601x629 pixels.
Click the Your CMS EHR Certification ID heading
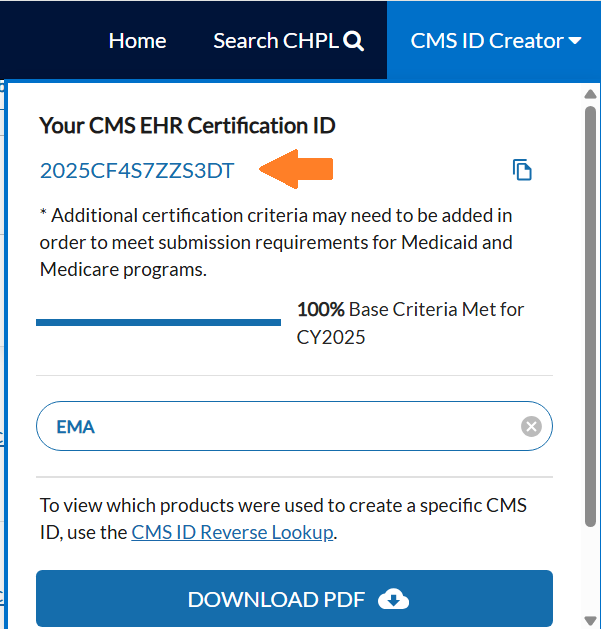point(187,125)
